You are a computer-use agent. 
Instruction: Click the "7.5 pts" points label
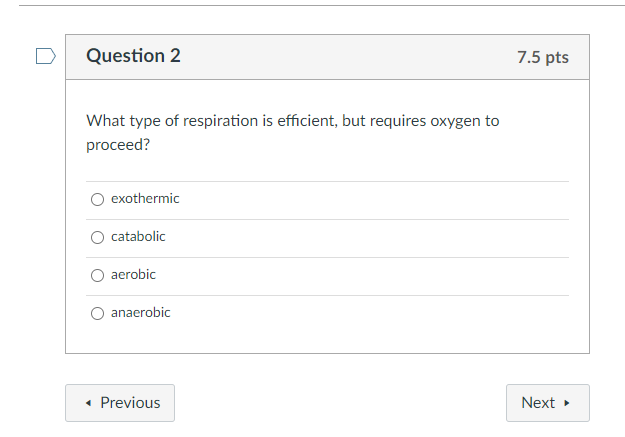tap(542, 57)
